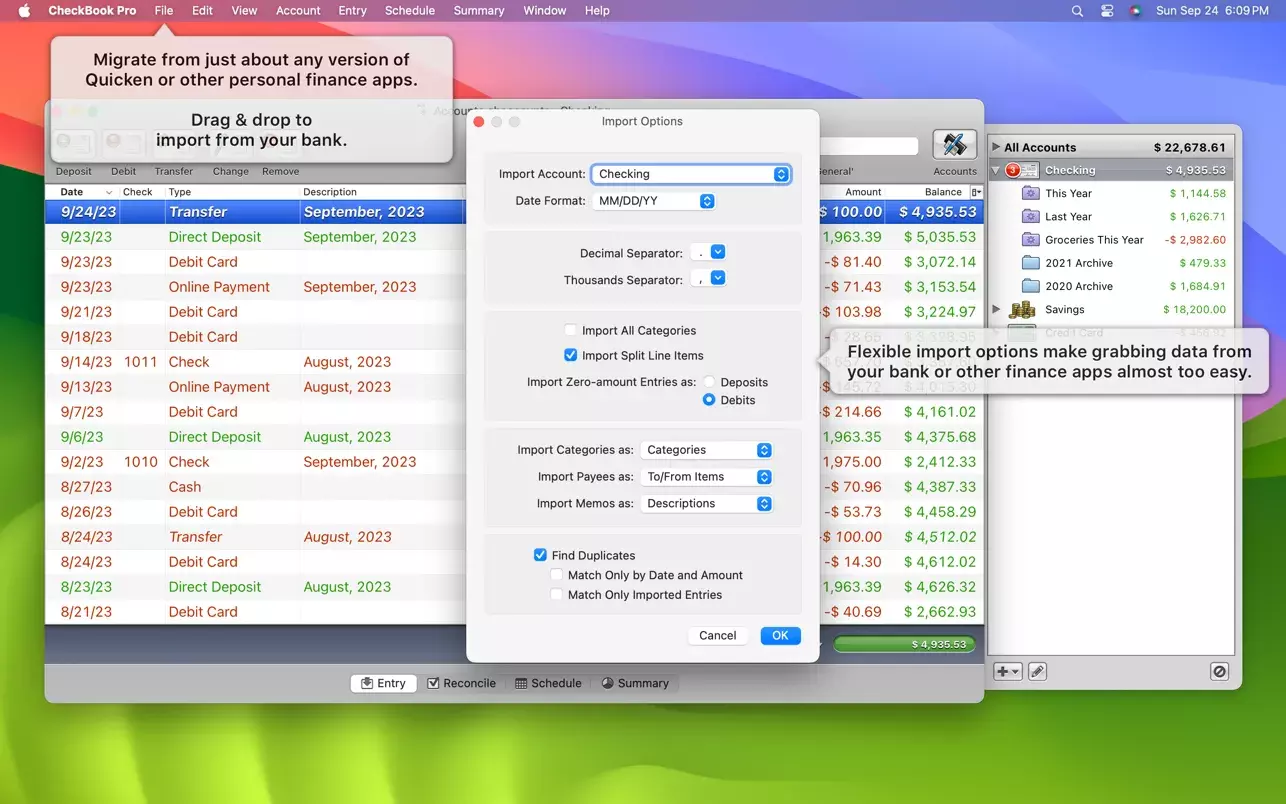Select the 9/14/23 check 1011 row
Image resolution: width=1286 pixels, height=804 pixels.
point(255,362)
